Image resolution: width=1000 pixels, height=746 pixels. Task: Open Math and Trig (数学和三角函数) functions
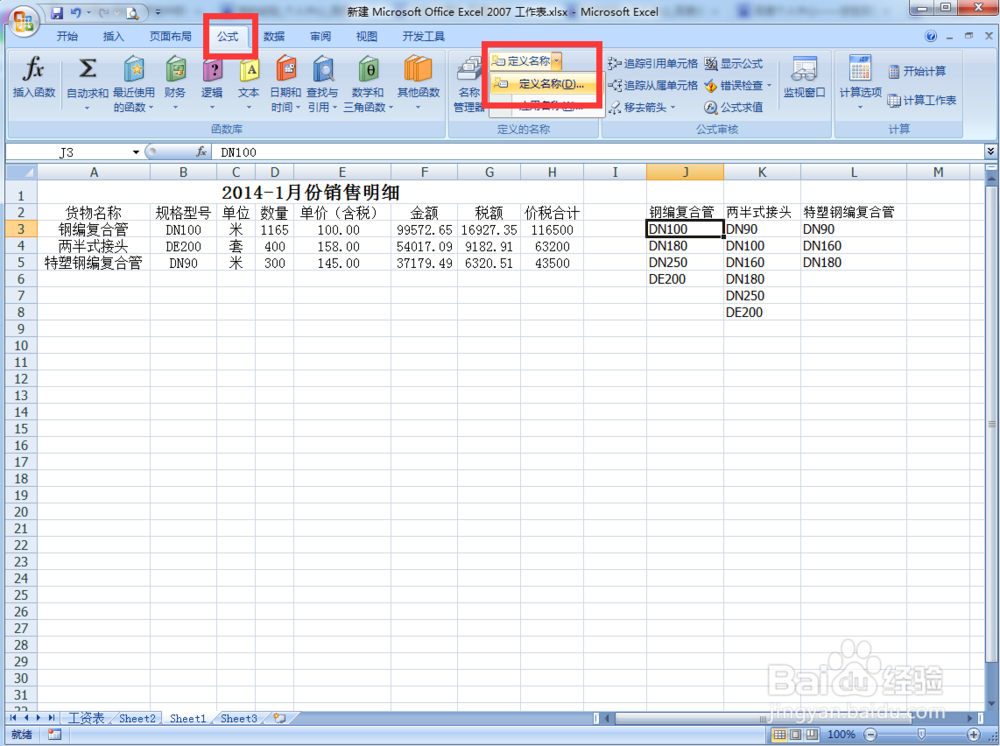(368, 83)
